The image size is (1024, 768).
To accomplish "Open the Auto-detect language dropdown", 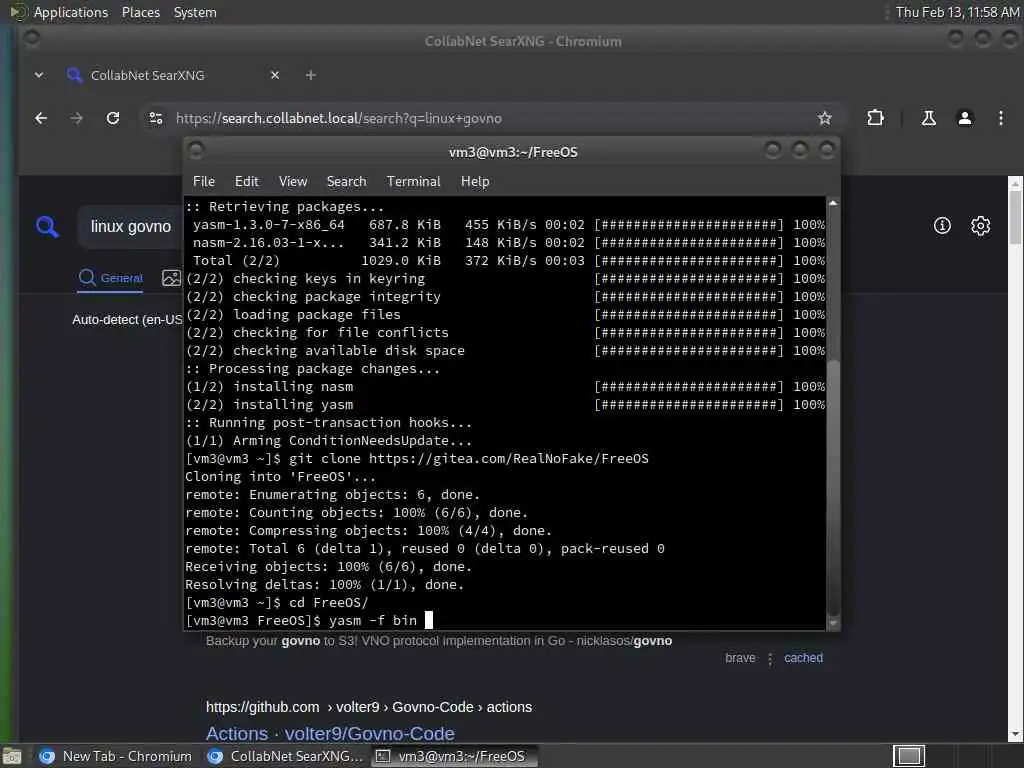I will (x=127, y=320).
